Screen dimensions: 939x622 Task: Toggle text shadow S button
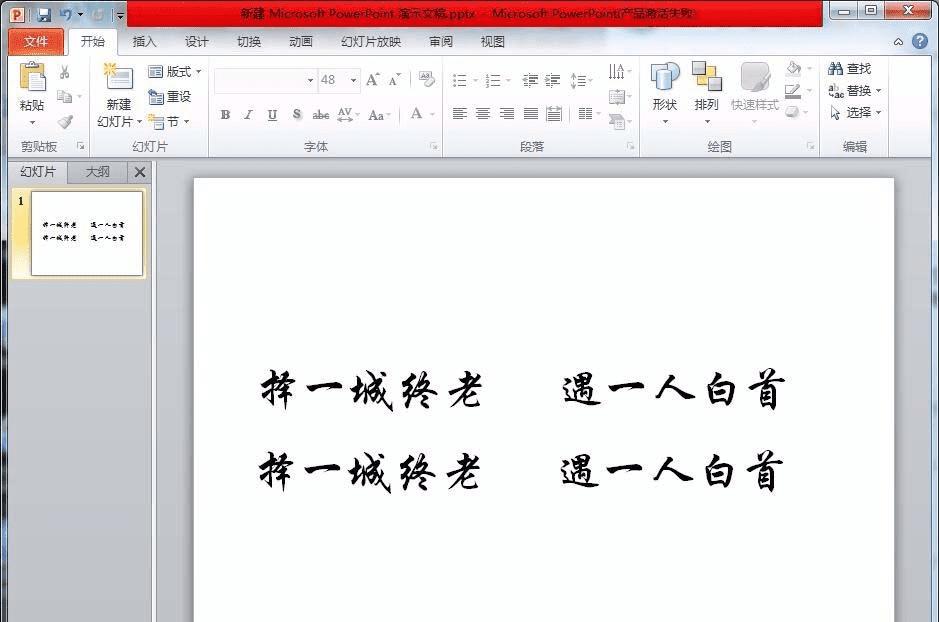click(x=296, y=114)
